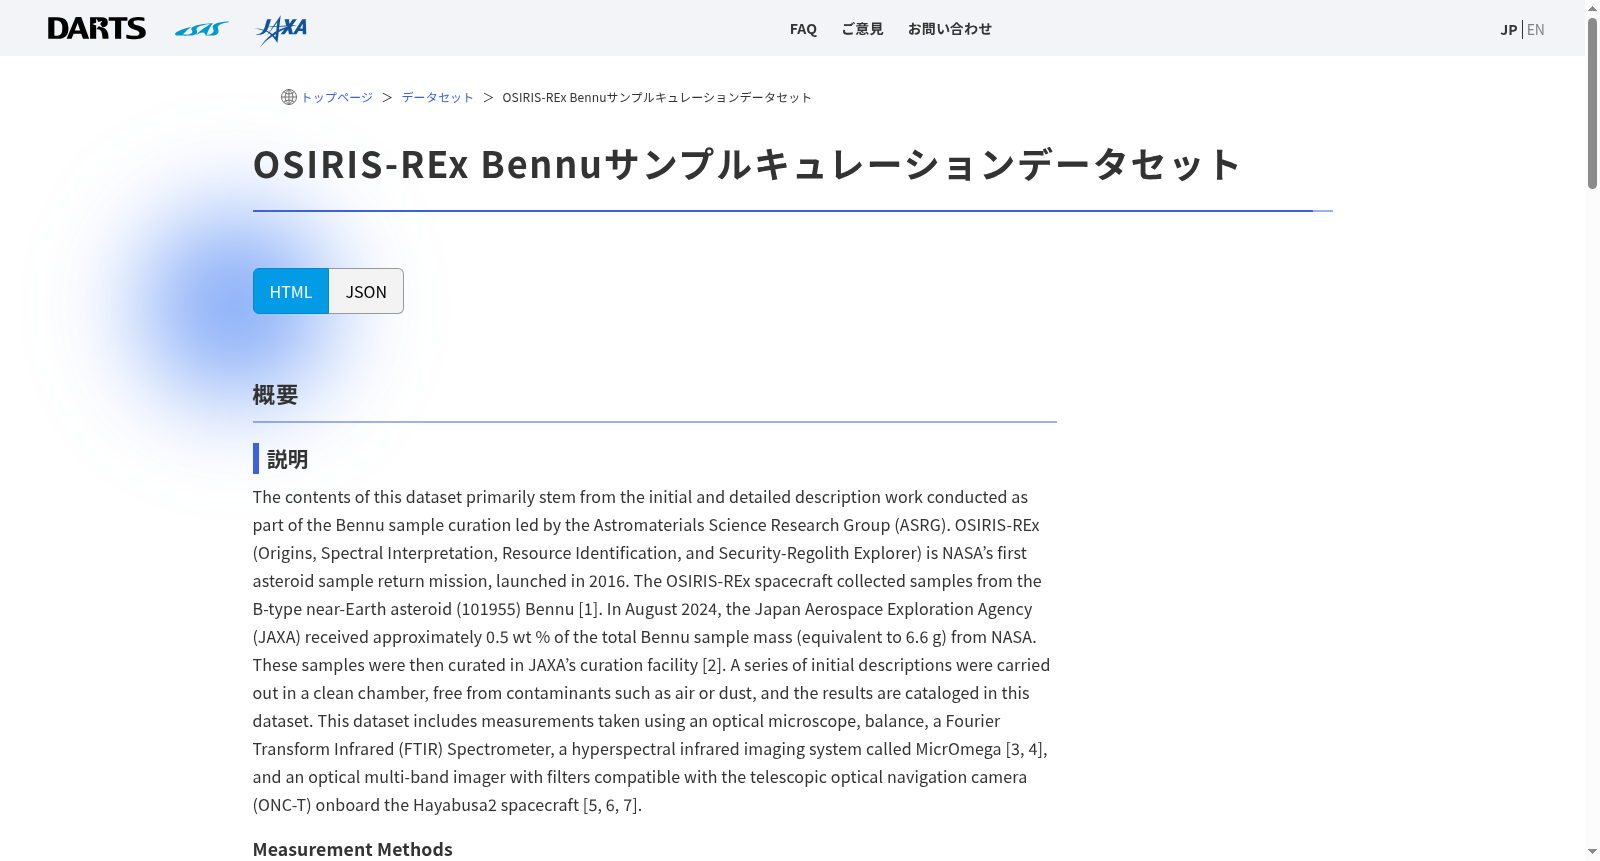The width and height of the screenshot is (1600, 861).
Task: Click the 説明 subsection heading
Action: pos(287,459)
